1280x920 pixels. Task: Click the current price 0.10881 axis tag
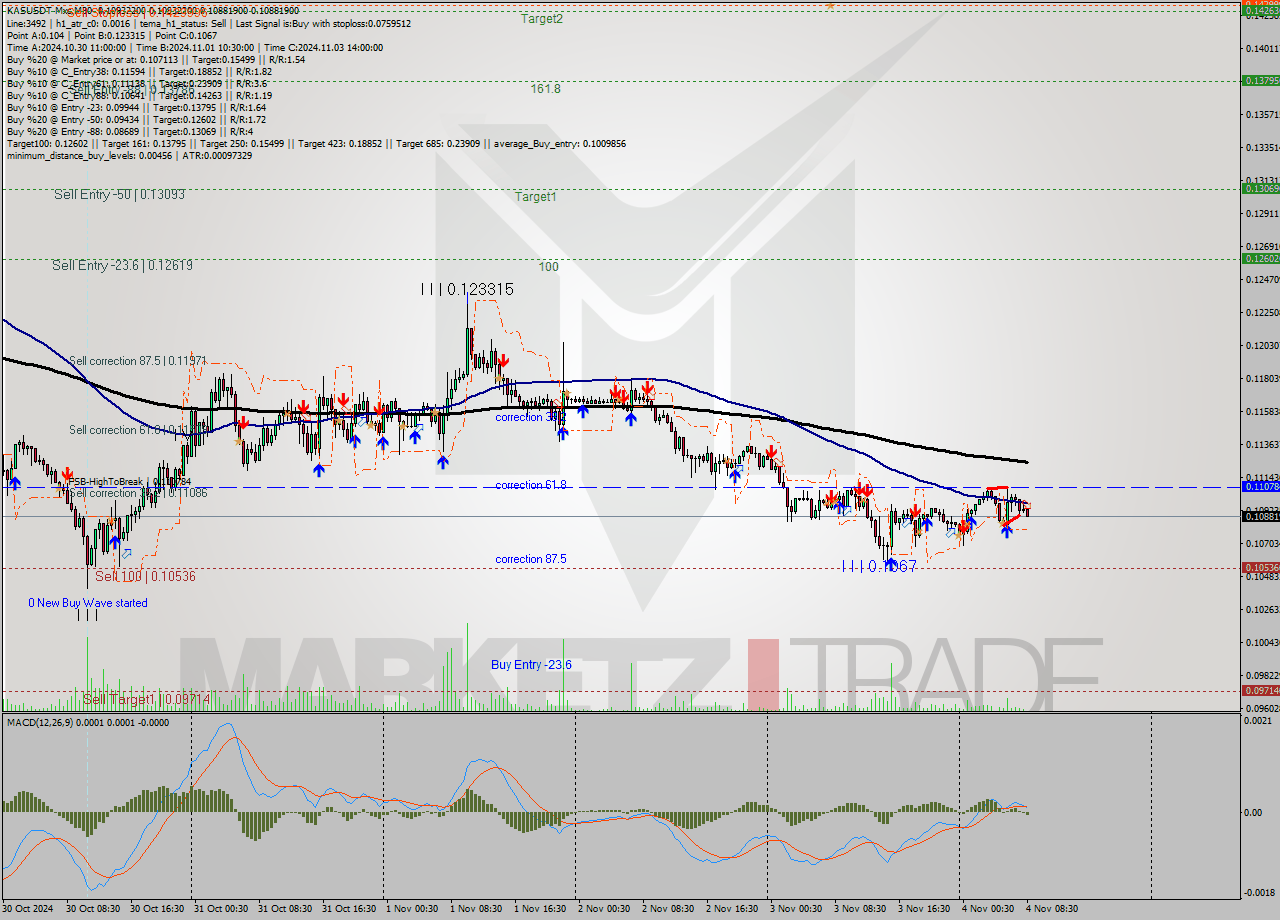click(1260, 516)
